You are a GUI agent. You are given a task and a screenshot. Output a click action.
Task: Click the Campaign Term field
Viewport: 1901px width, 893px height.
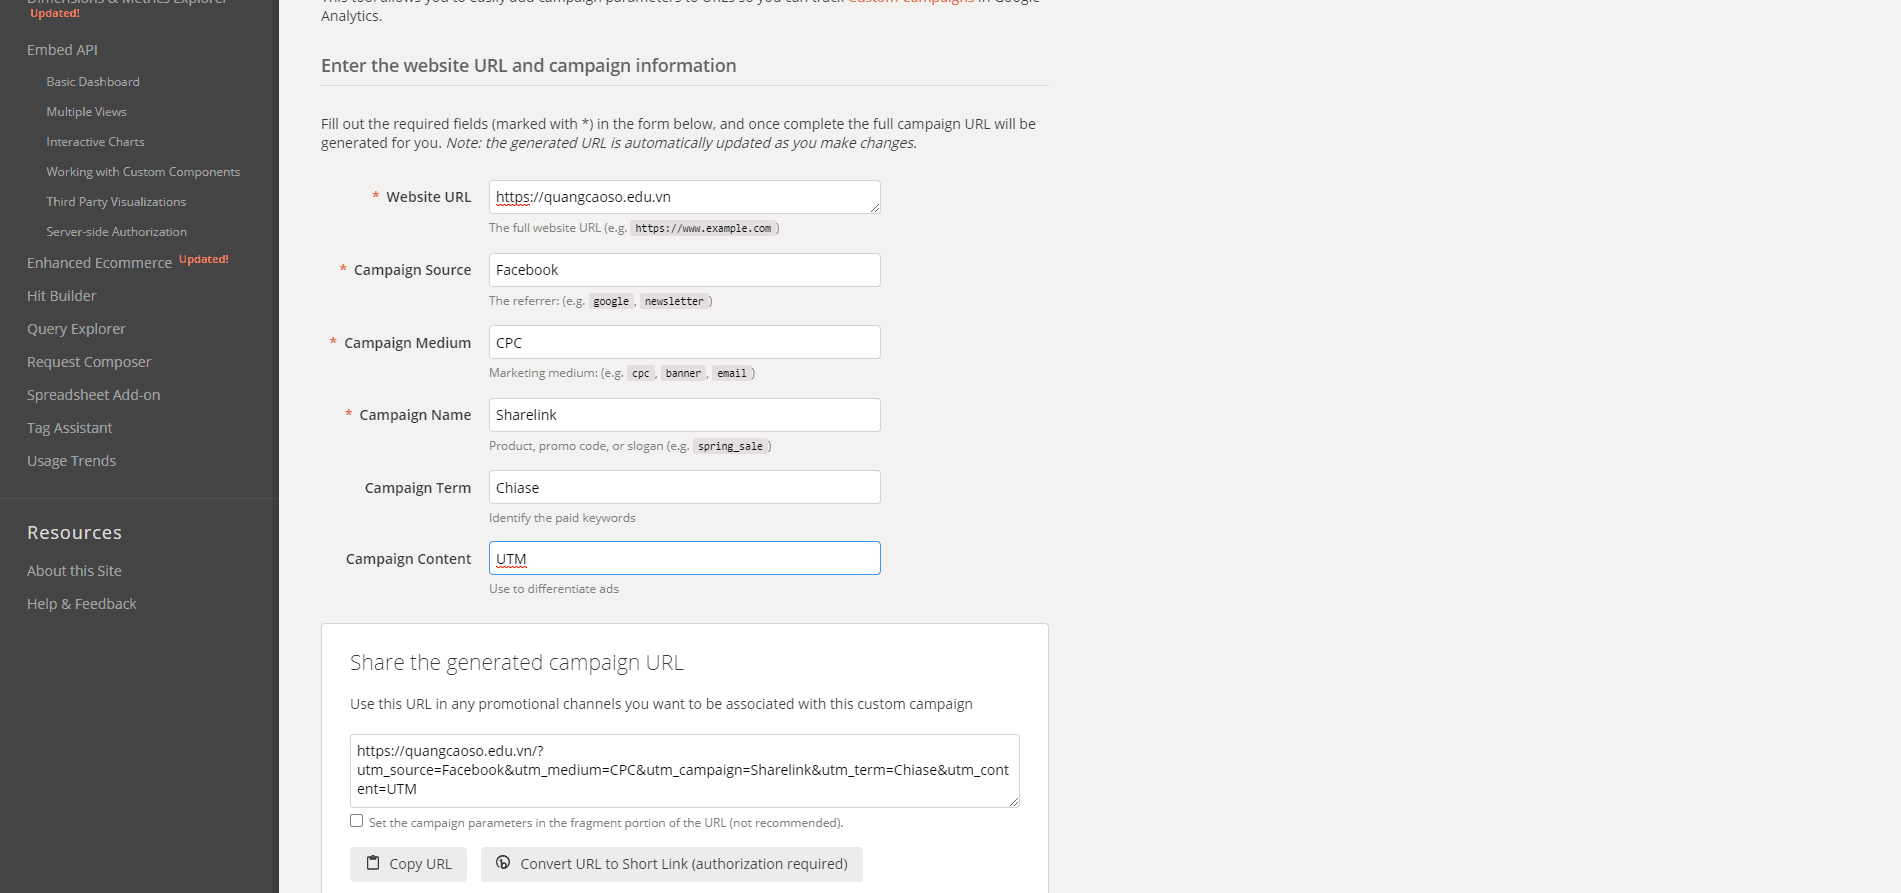pos(685,487)
